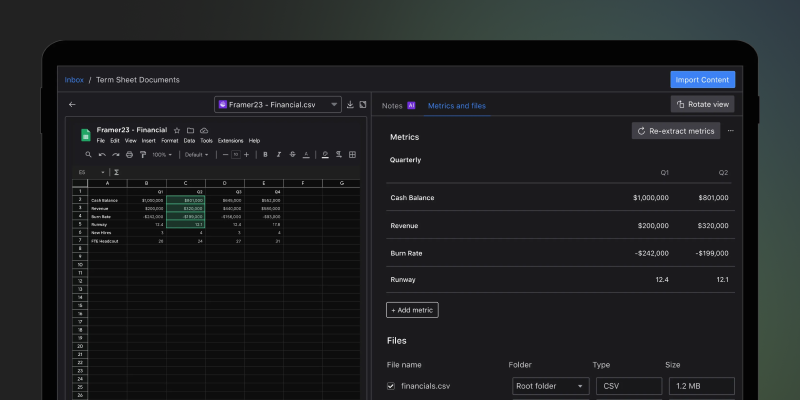Print the spreadsheet
This screenshot has width=800, height=400.
coord(130,155)
